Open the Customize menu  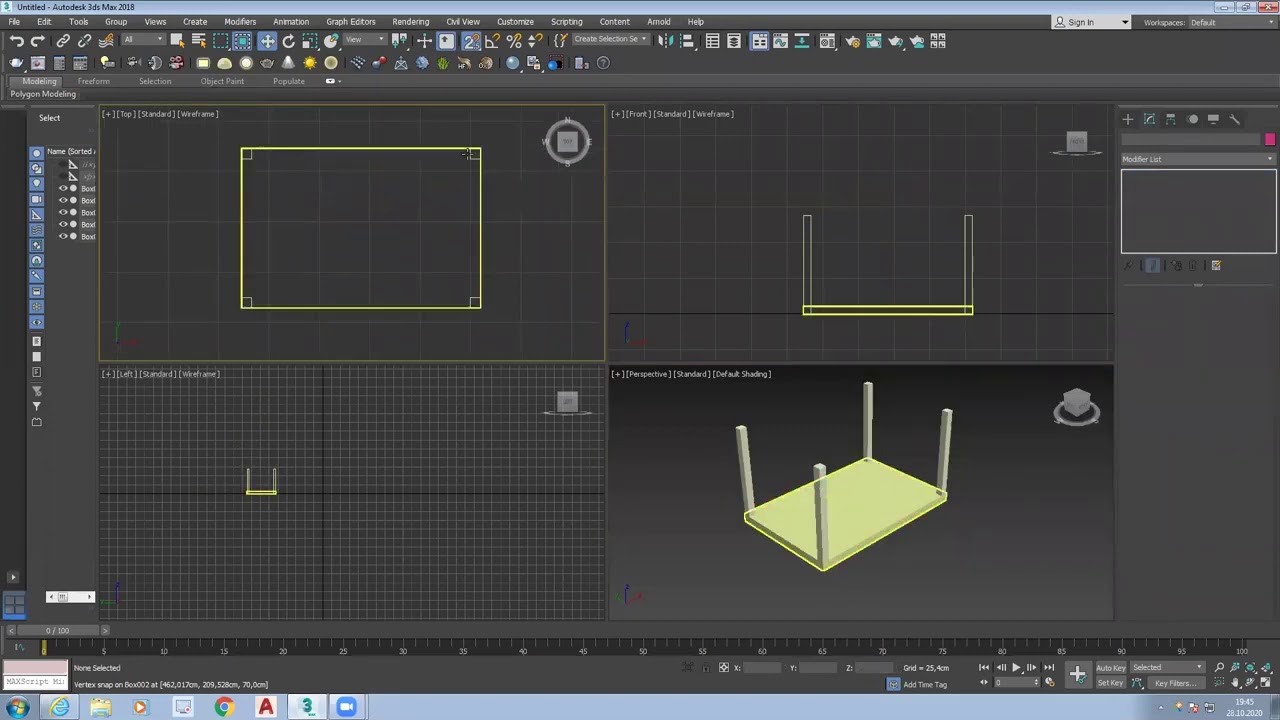pos(515,21)
